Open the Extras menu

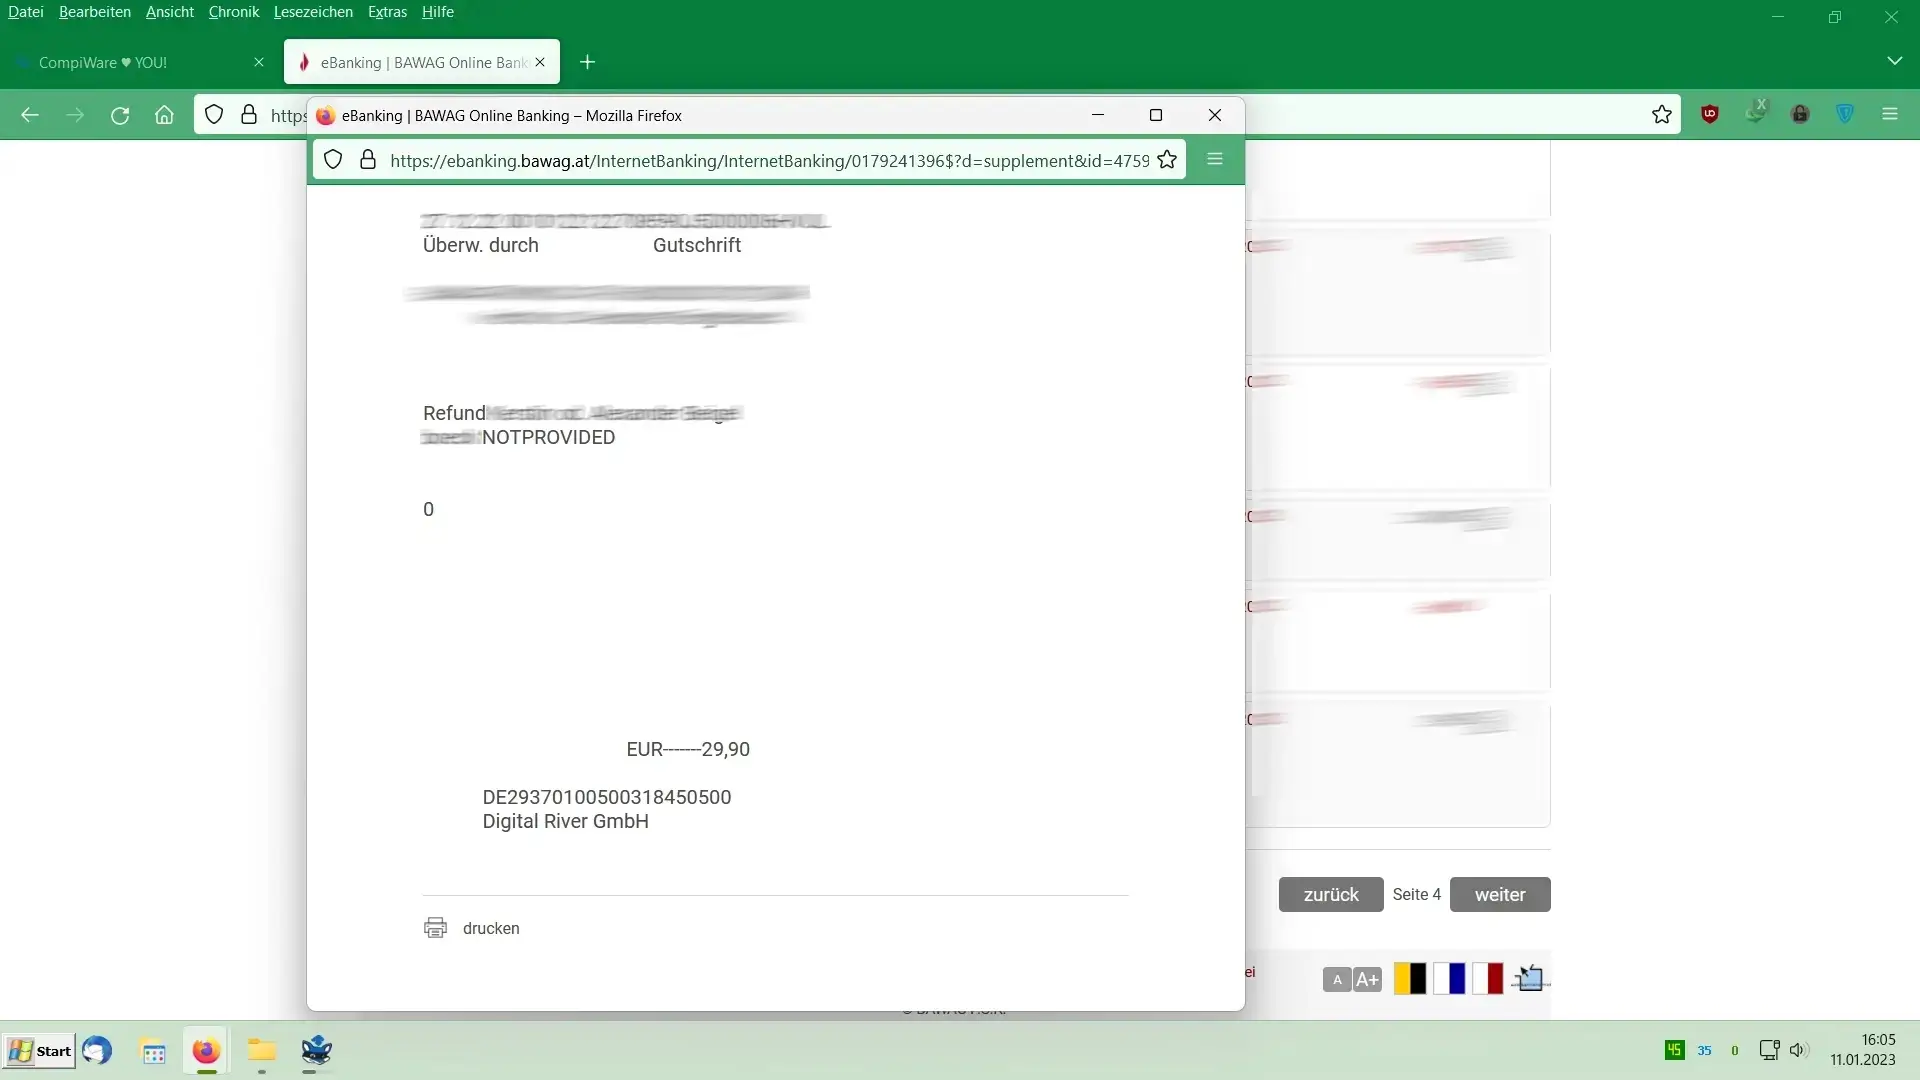point(387,12)
